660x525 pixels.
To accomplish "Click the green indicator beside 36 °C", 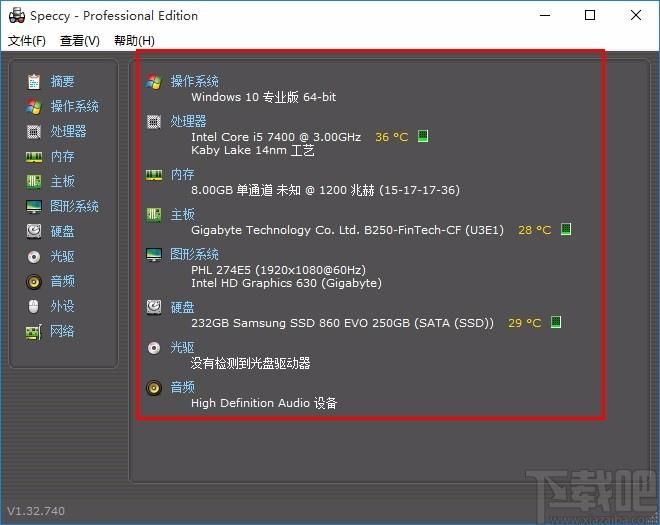I will tap(423, 136).
